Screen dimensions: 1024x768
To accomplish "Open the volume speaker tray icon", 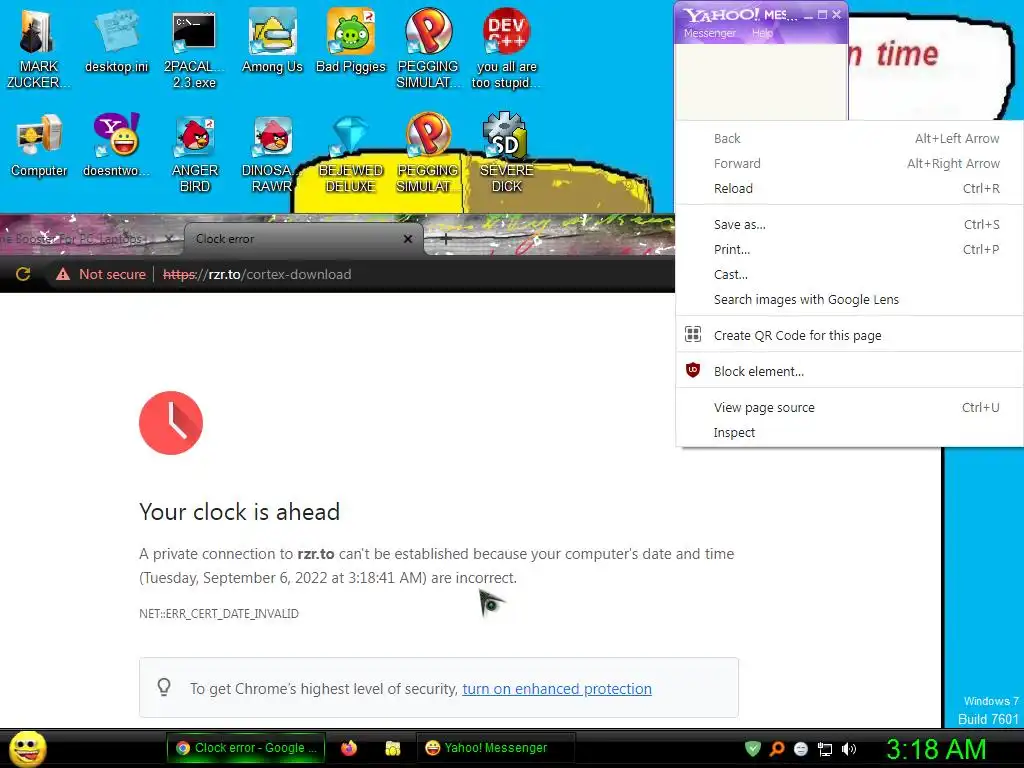I will click(848, 749).
